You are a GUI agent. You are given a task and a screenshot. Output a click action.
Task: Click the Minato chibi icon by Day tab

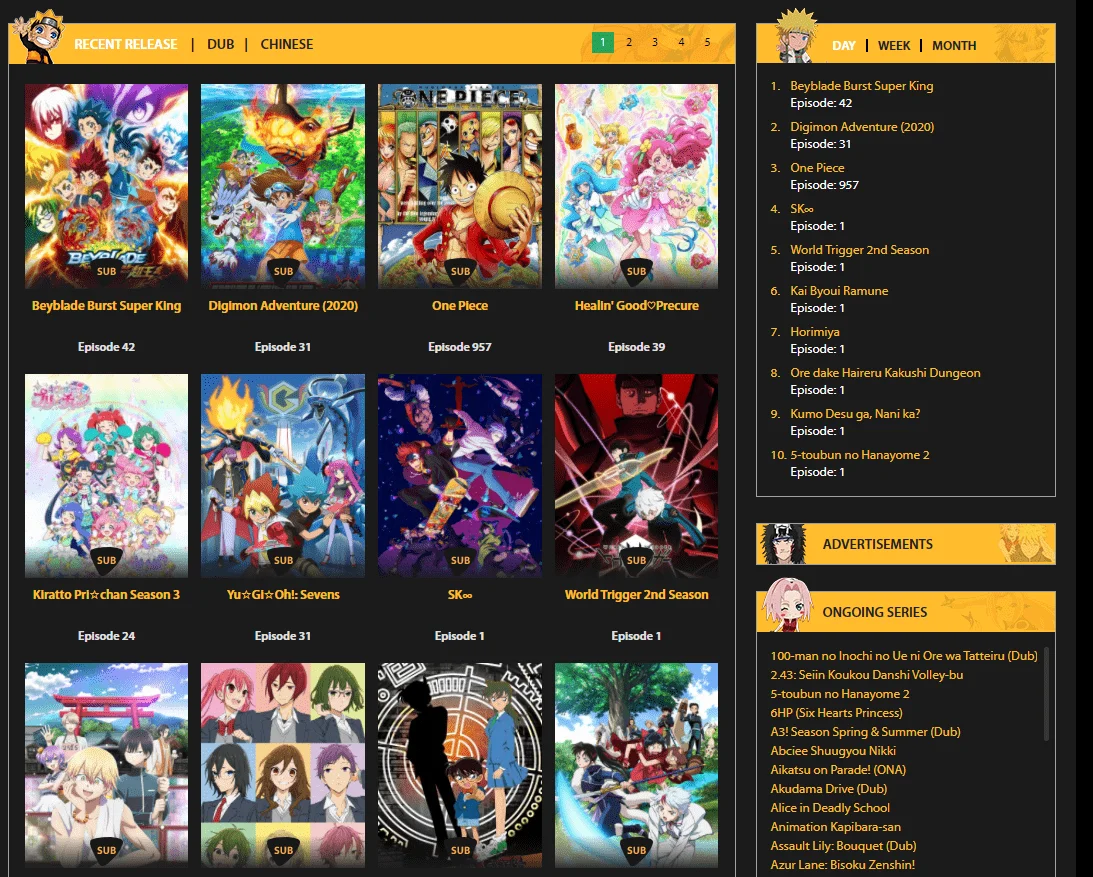(x=795, y=35)
